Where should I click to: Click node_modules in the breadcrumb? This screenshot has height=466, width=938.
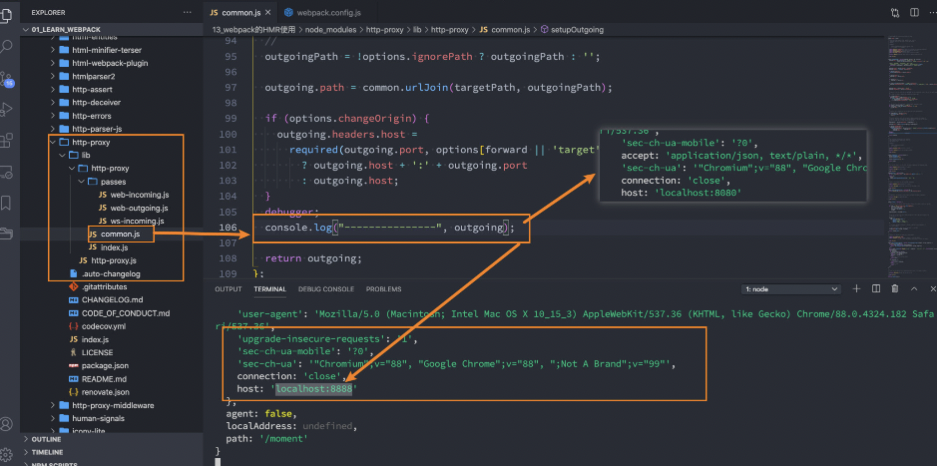[x=331, y=29]
